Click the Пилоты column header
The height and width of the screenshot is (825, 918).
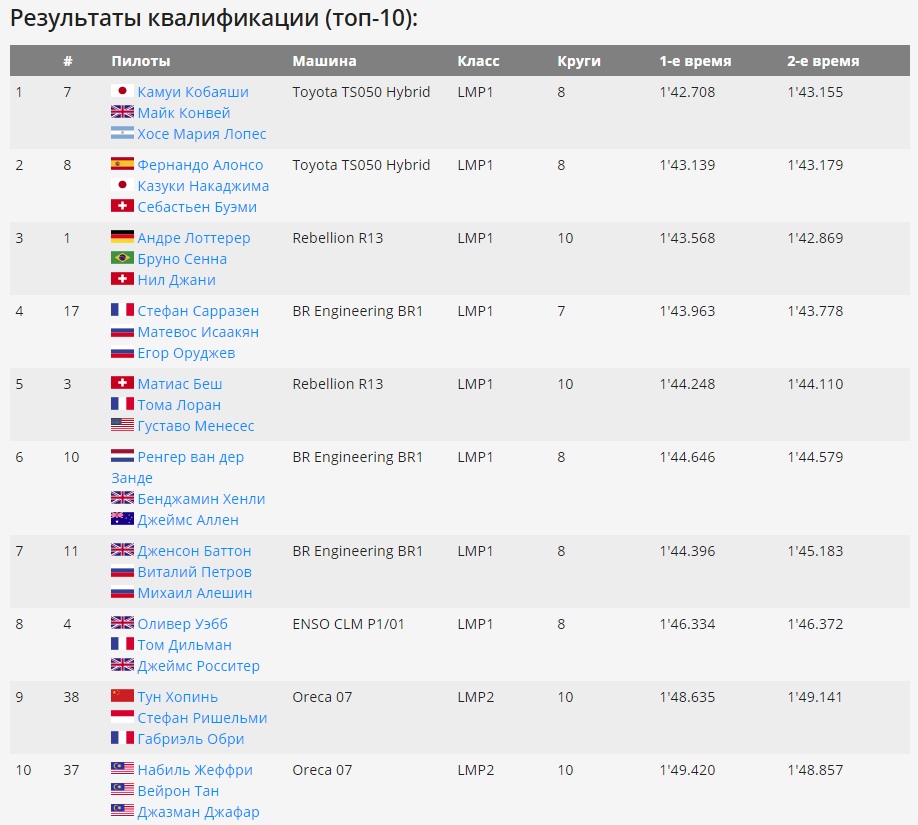[141, 61]
